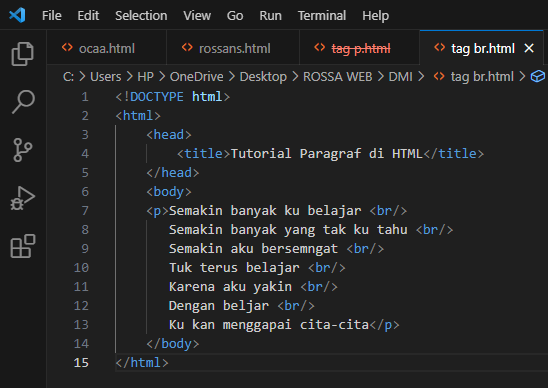Open the View menu
This screenshot has height=388, width=548.
(x=197, y=15)
